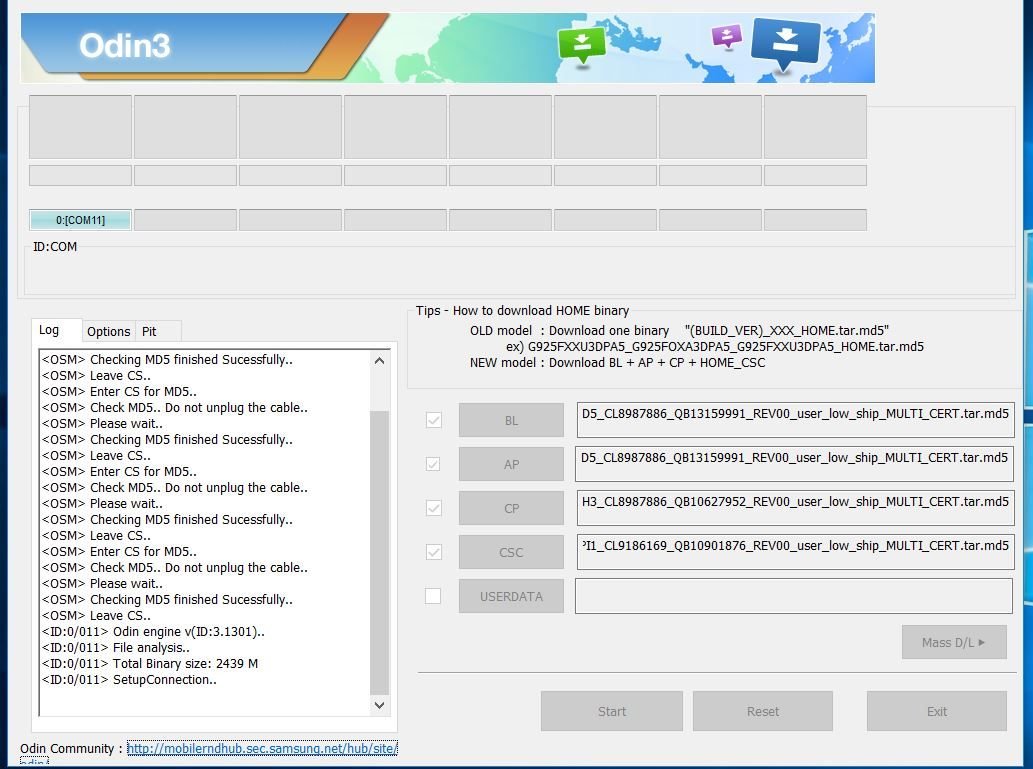This screenshot has height=769, width=1033.
Task: Click the "File analysis.." log line
Action: click(116, 648)
